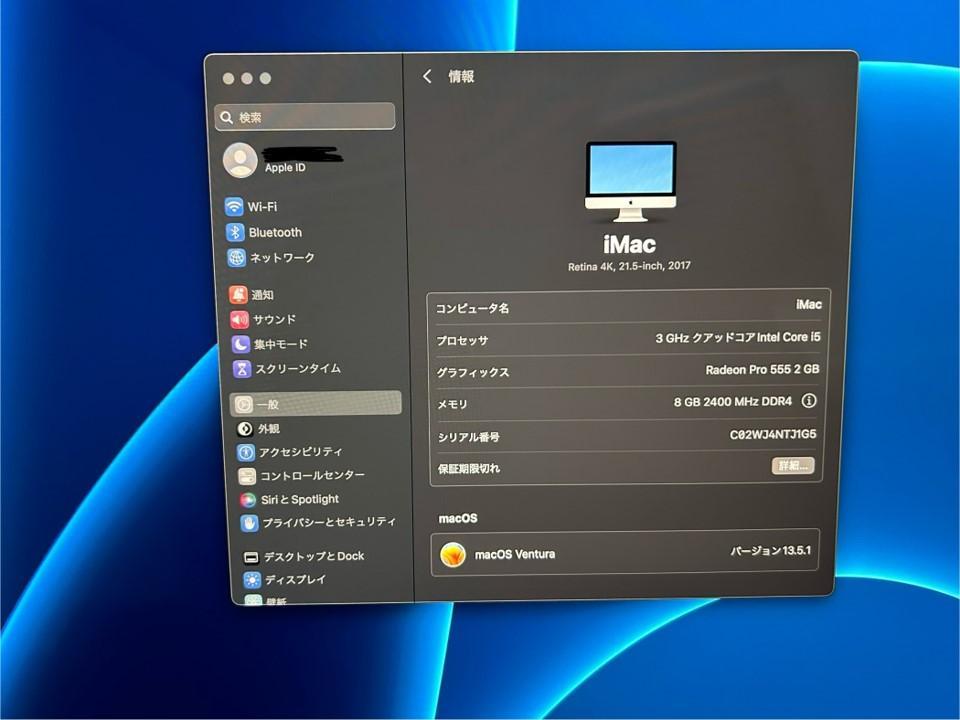Click the Apple ID avatar picture
Screen dimensions: 960x720
click(240, 160)
